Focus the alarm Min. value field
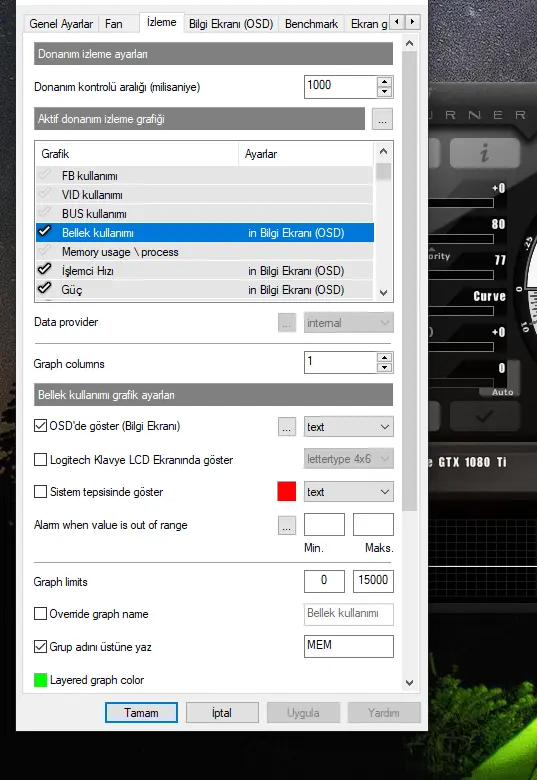 (324, 524)
